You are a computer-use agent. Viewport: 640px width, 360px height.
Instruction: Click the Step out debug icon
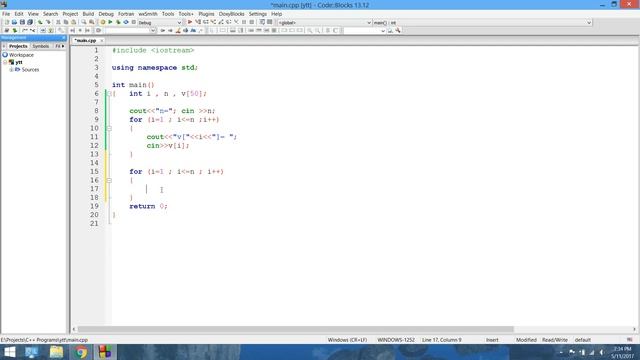point(221,22)
